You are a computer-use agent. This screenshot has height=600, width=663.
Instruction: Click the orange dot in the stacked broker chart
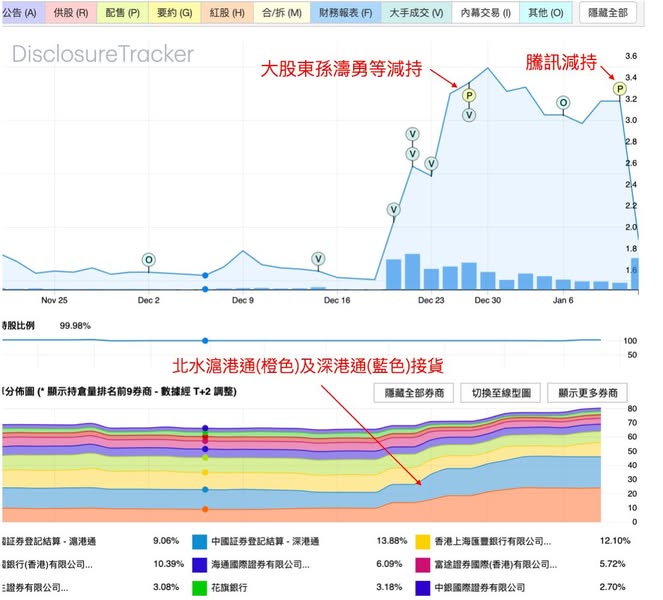[x=205, y=510]
